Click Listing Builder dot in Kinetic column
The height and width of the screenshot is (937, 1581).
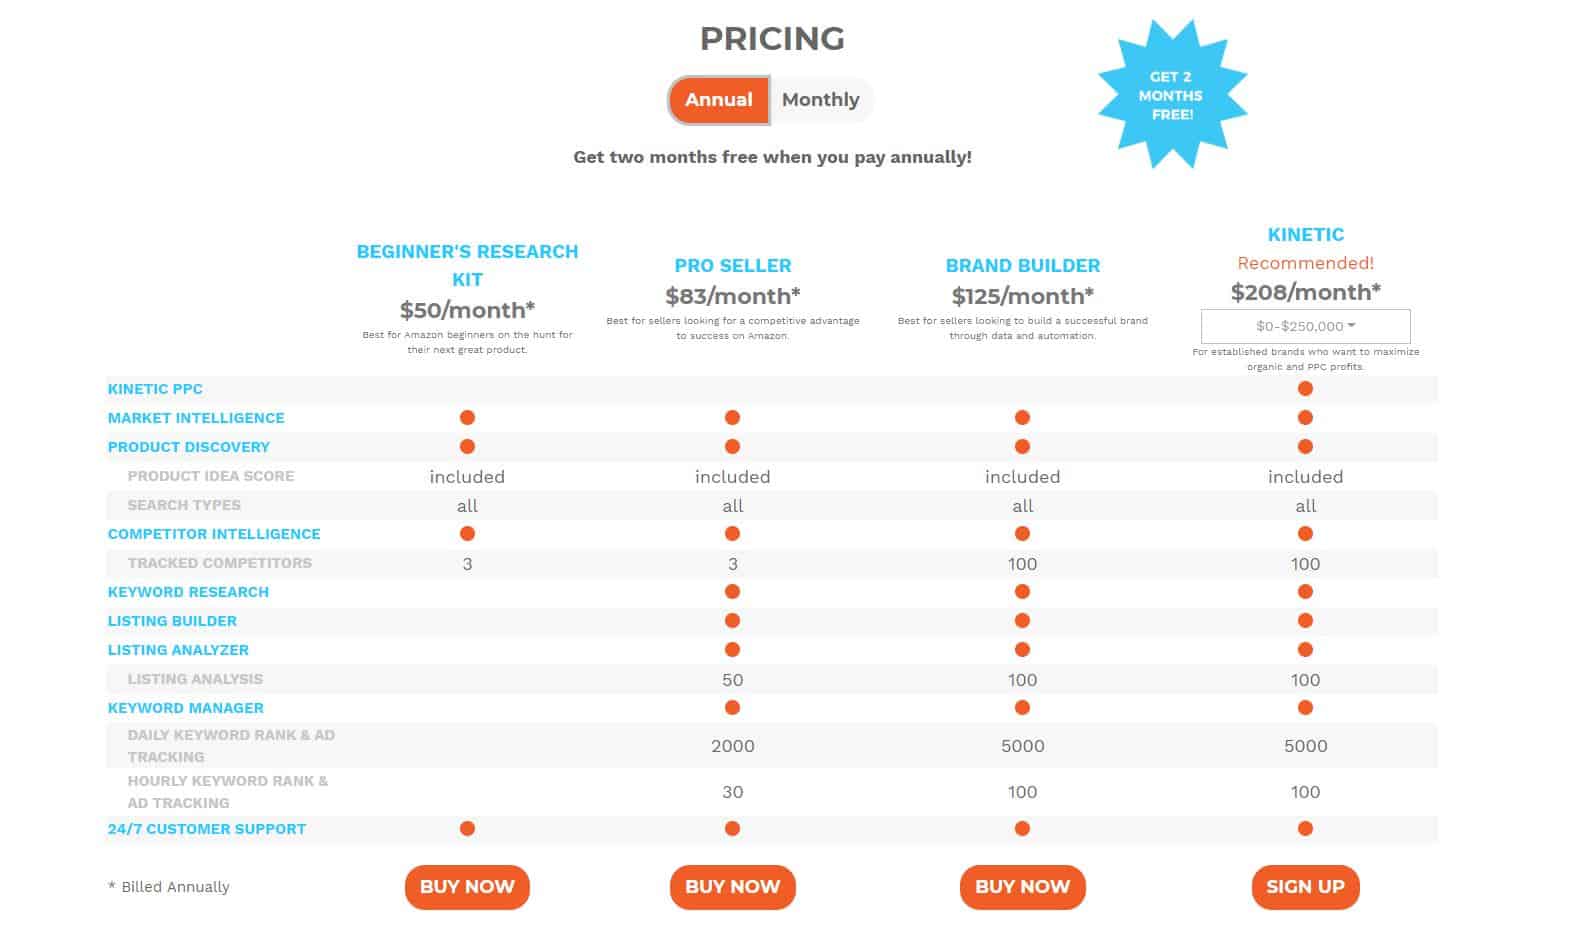(x=1305, y=621)
